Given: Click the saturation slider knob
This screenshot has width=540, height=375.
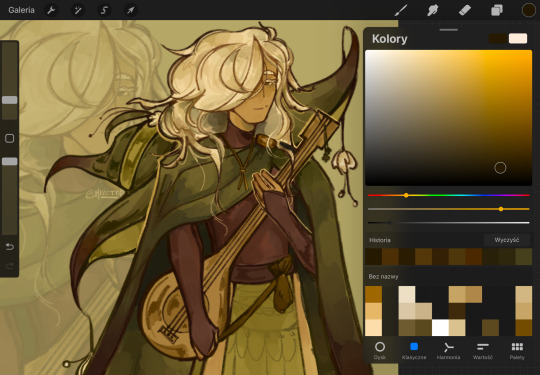Looking at the screenshot, I should (501, 209).
